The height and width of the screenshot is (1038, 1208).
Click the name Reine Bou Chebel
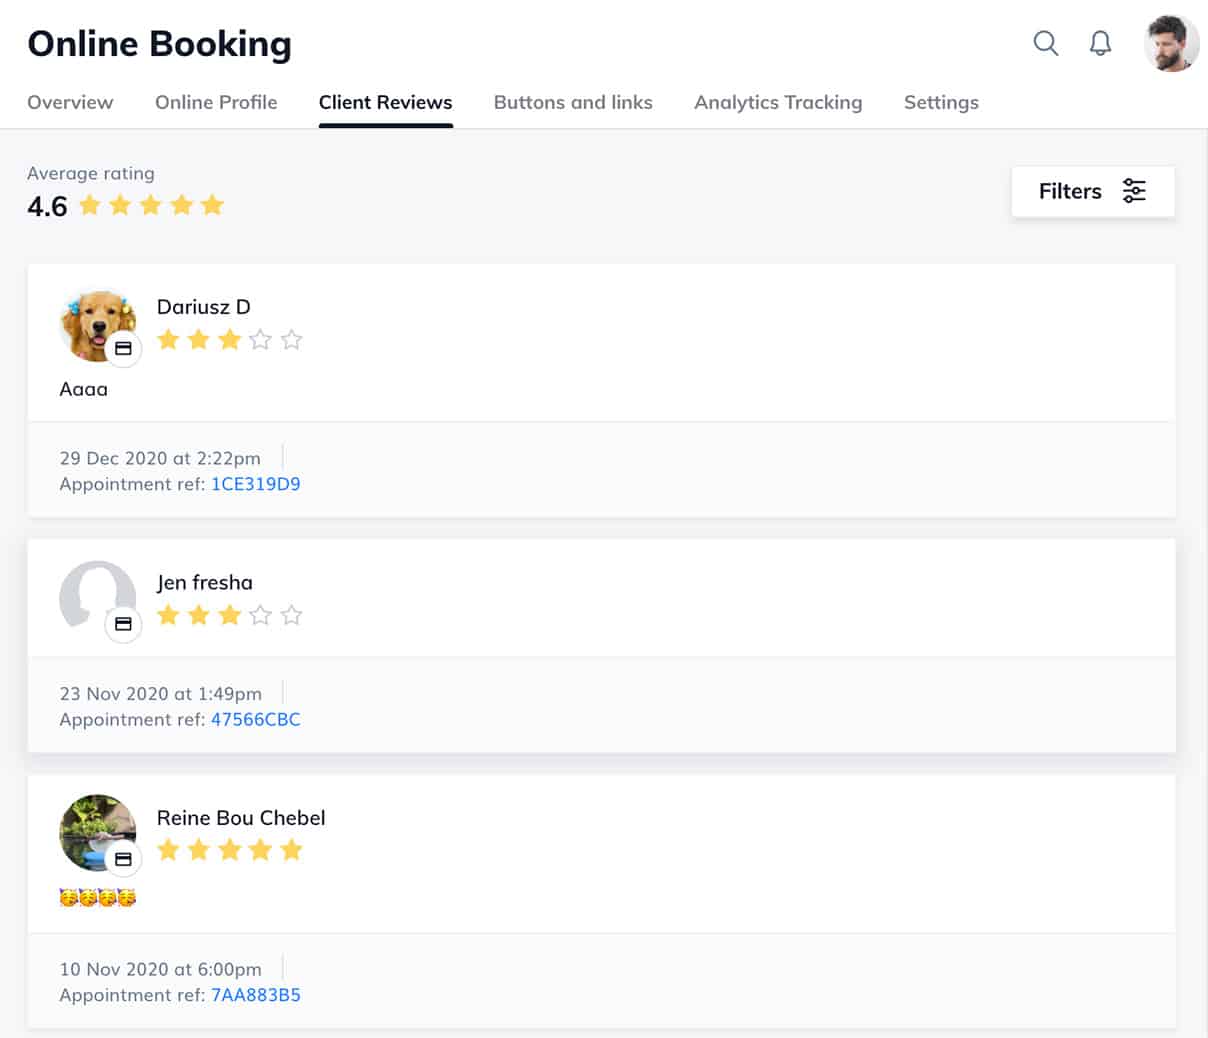[x=241, y=817]
